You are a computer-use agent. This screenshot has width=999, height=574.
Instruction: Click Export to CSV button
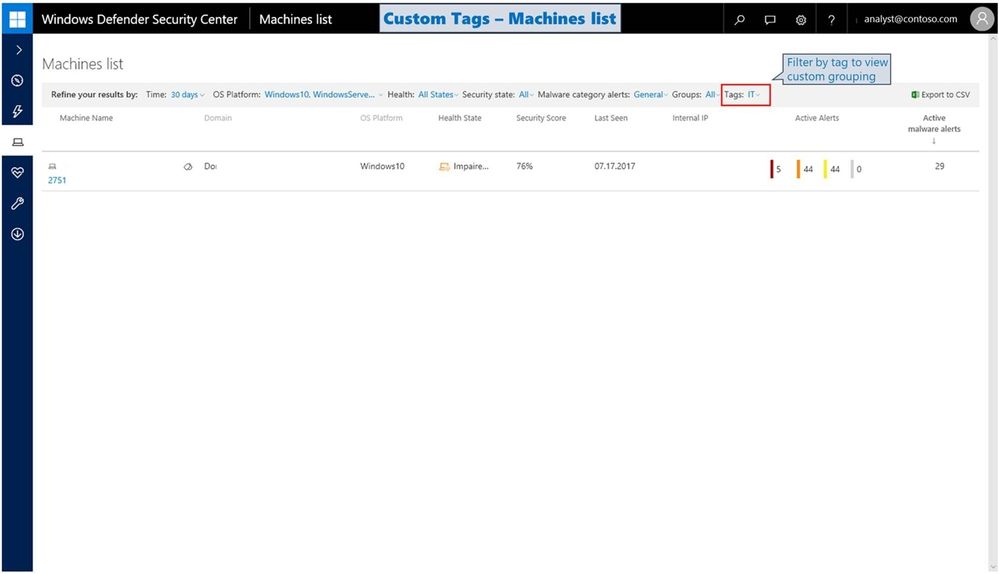pyautogui.click(x=940, y=94)
